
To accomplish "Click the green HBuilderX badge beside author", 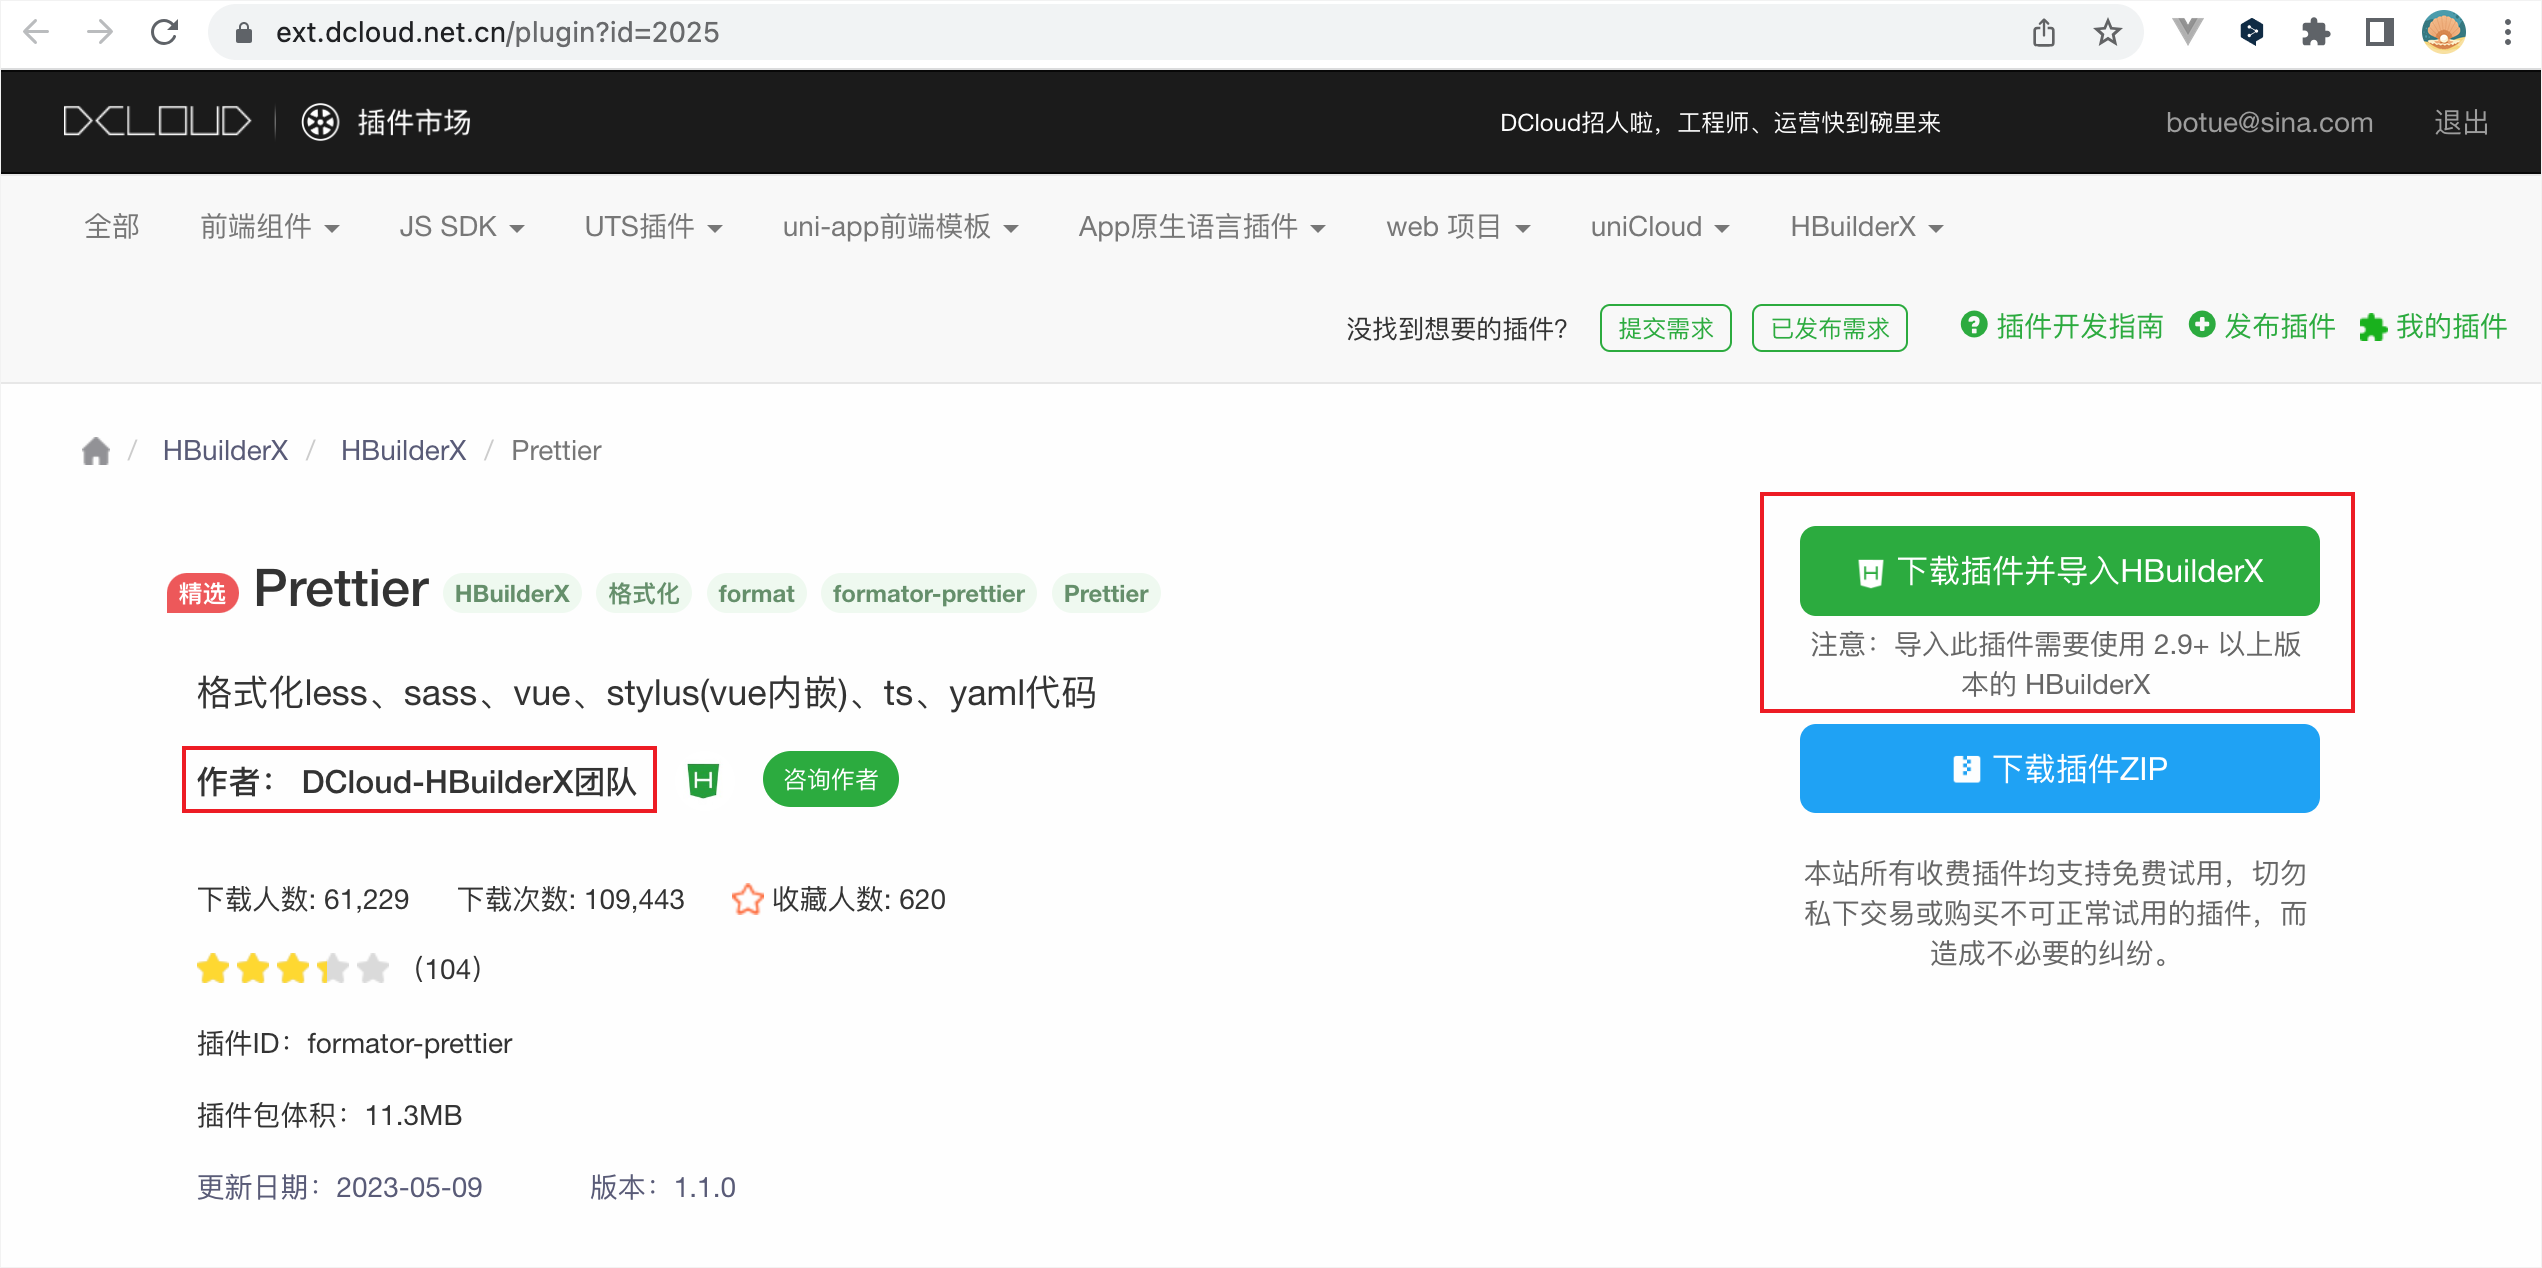I will pos(704,780).
